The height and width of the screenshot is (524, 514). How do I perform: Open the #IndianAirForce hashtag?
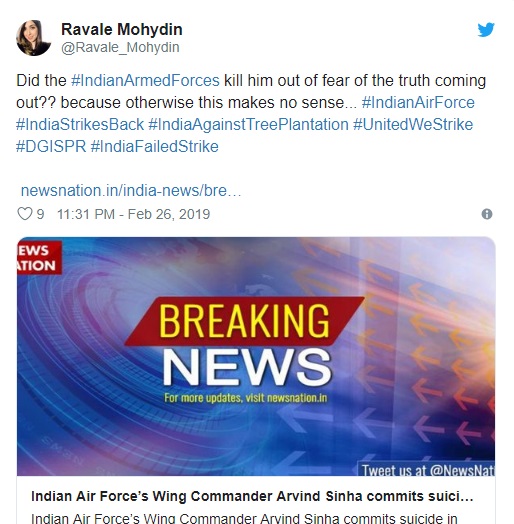tap(418, 103)
